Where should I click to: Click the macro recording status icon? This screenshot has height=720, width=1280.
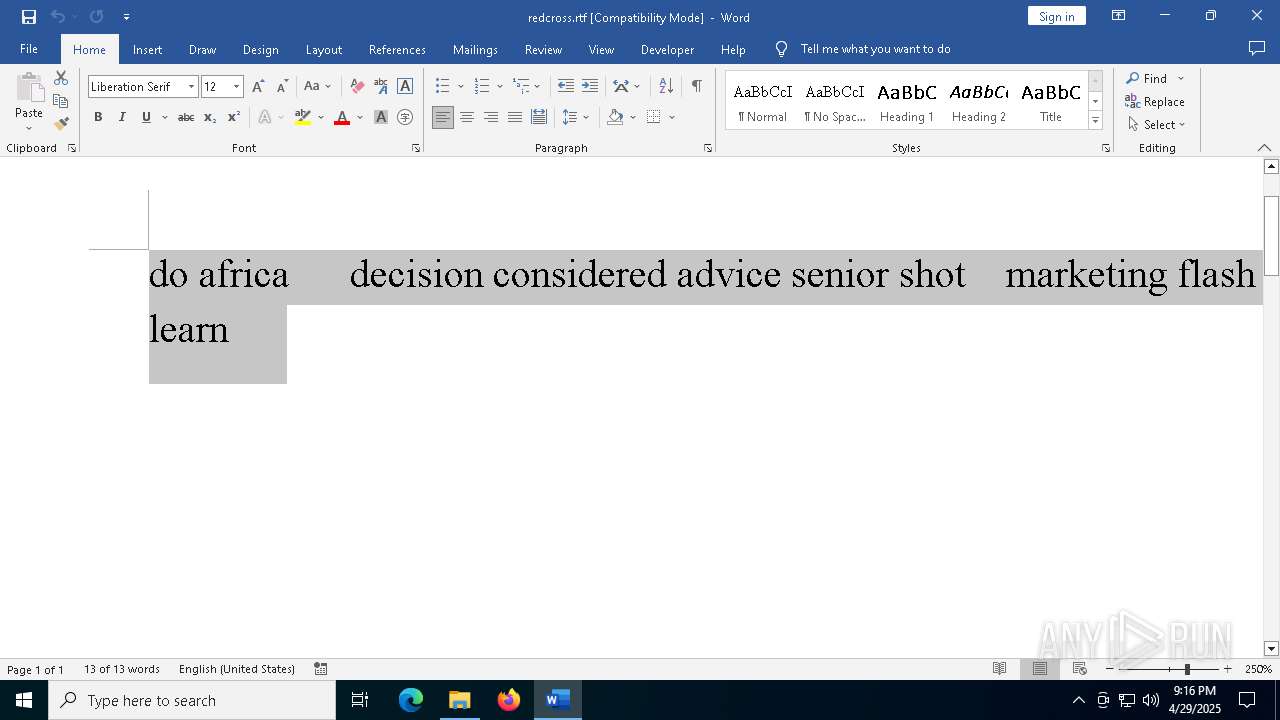(321, 669)
